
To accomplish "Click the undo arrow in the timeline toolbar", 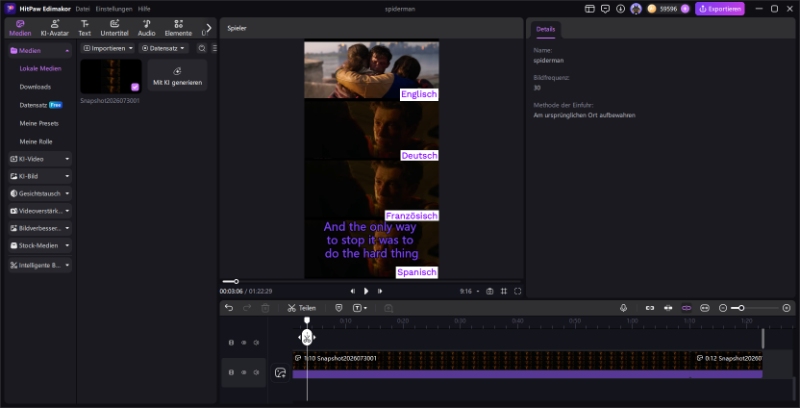I will click(x=229, y=308).
